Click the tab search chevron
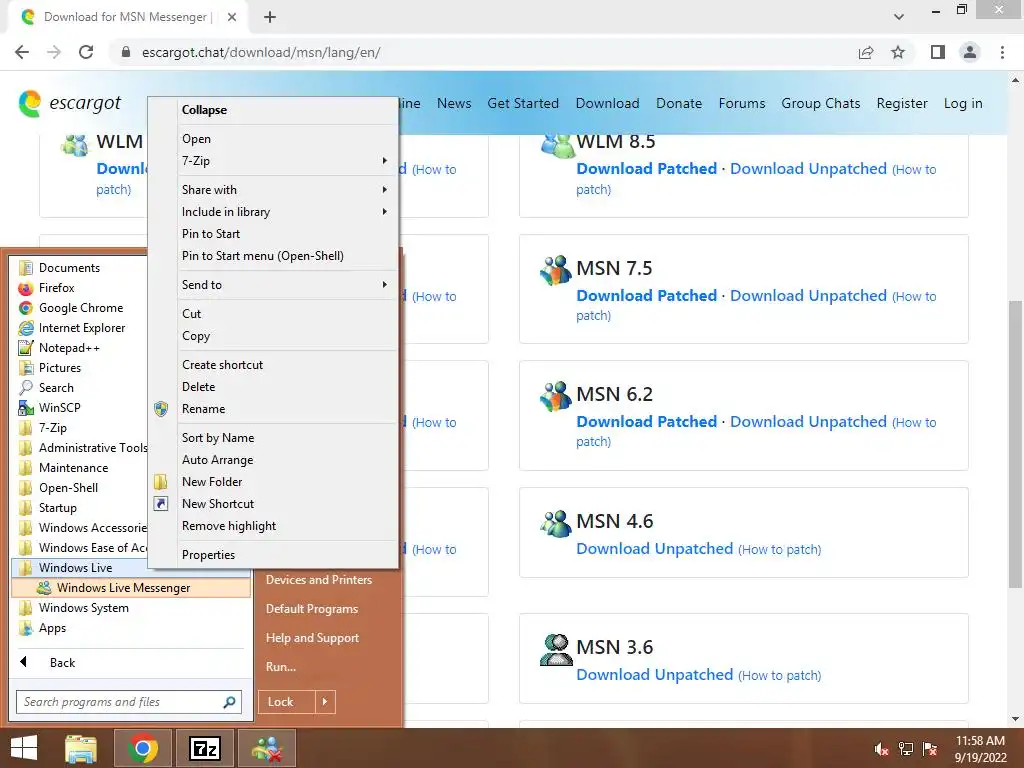The width and height of the screenshot is (1024, 768). (899, 17)
